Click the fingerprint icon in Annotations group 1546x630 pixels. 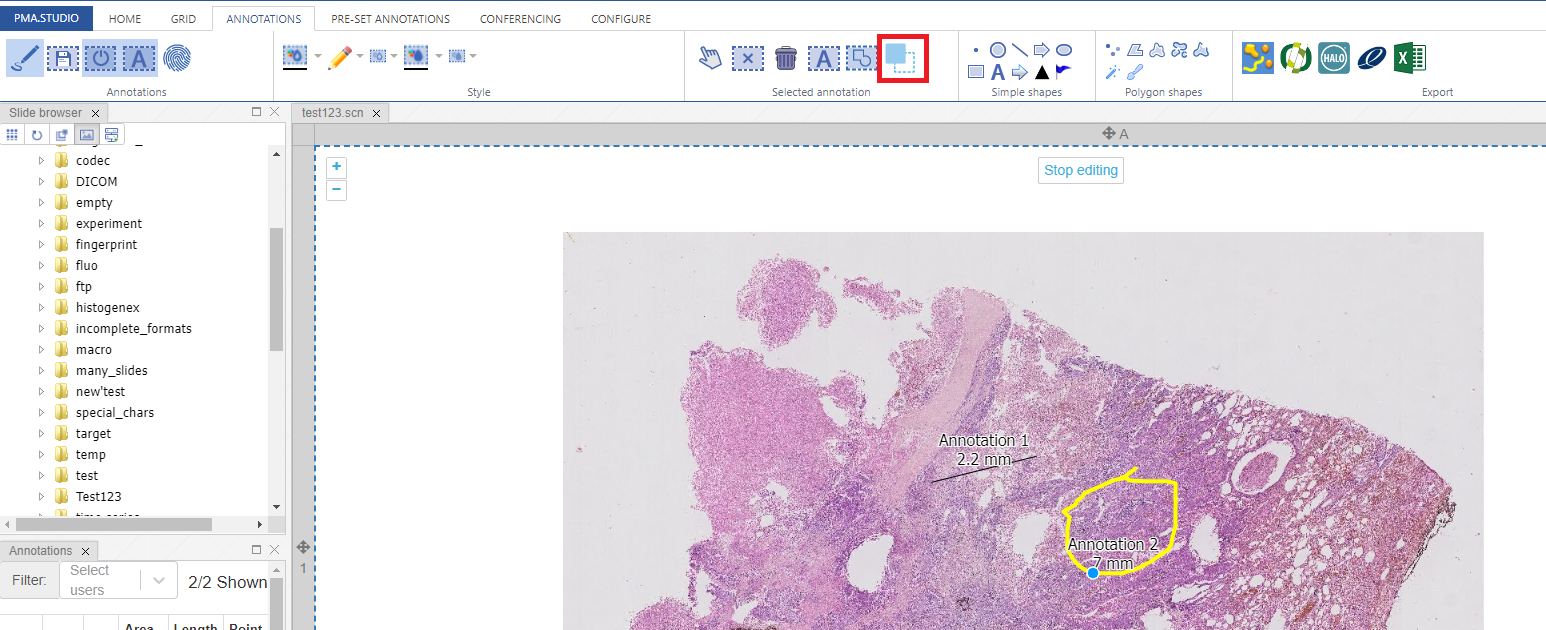click(x=177, y=58)
